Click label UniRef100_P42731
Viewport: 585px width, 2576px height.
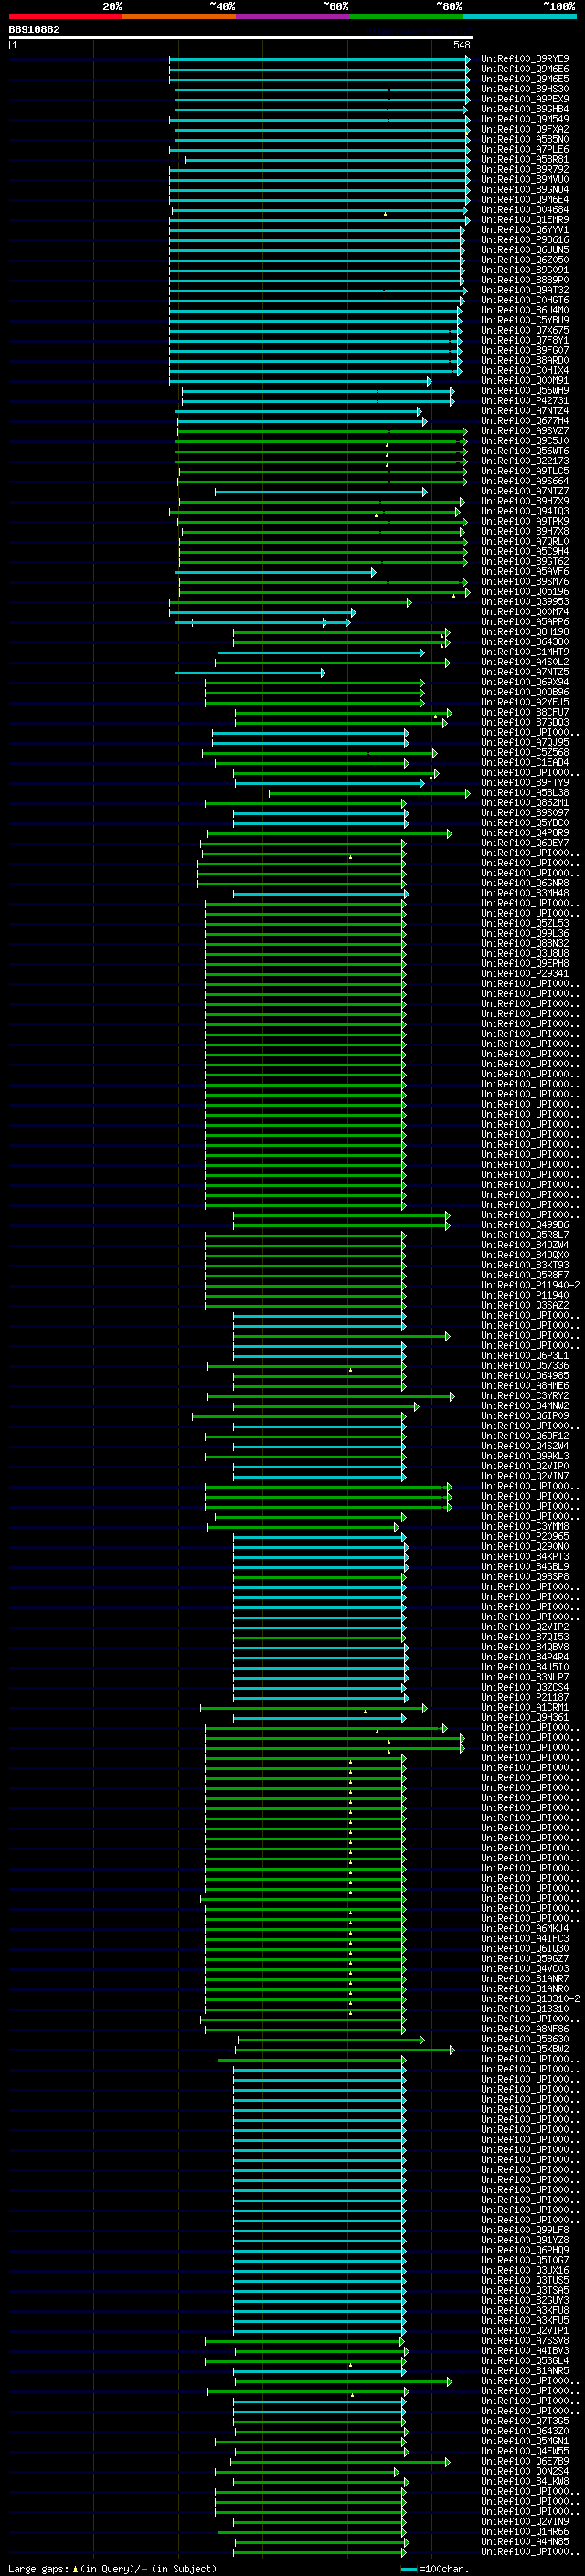(525, 401)
